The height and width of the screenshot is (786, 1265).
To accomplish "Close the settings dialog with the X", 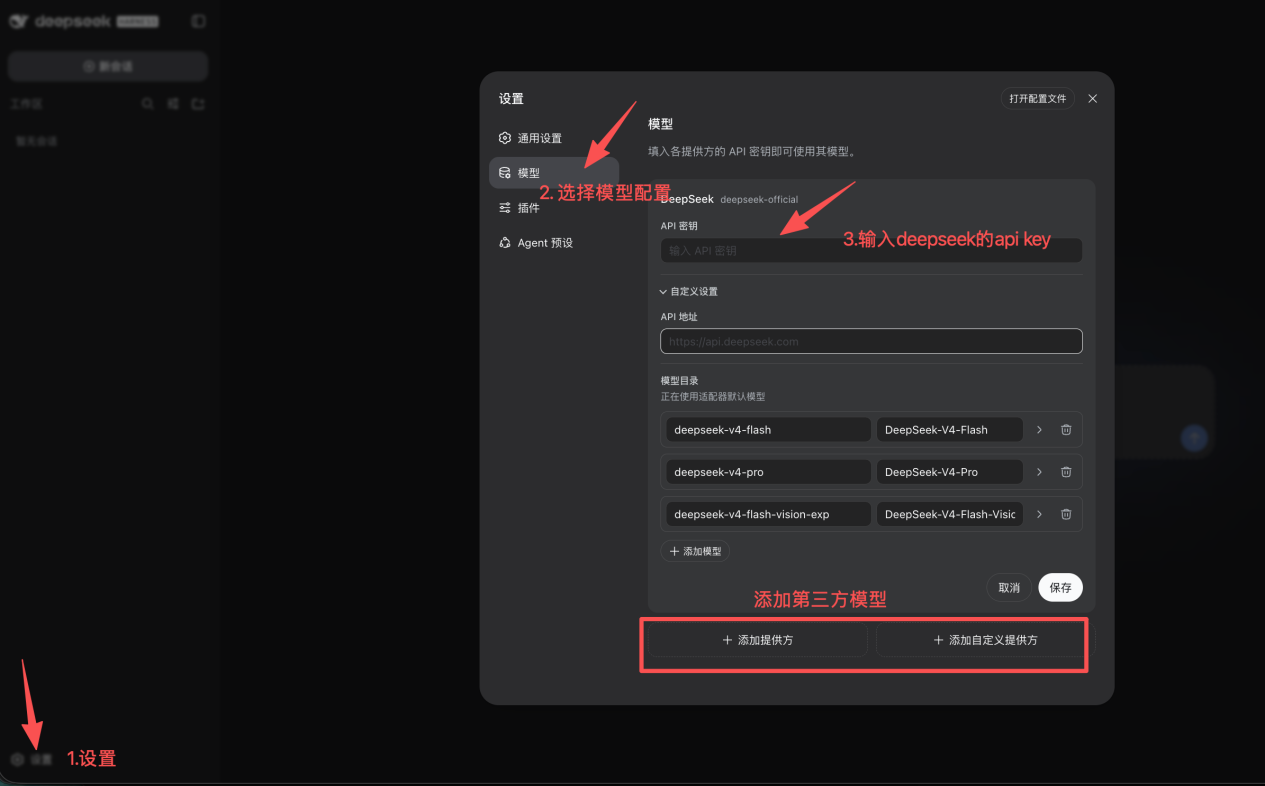I will click(x=1092, y=99).
